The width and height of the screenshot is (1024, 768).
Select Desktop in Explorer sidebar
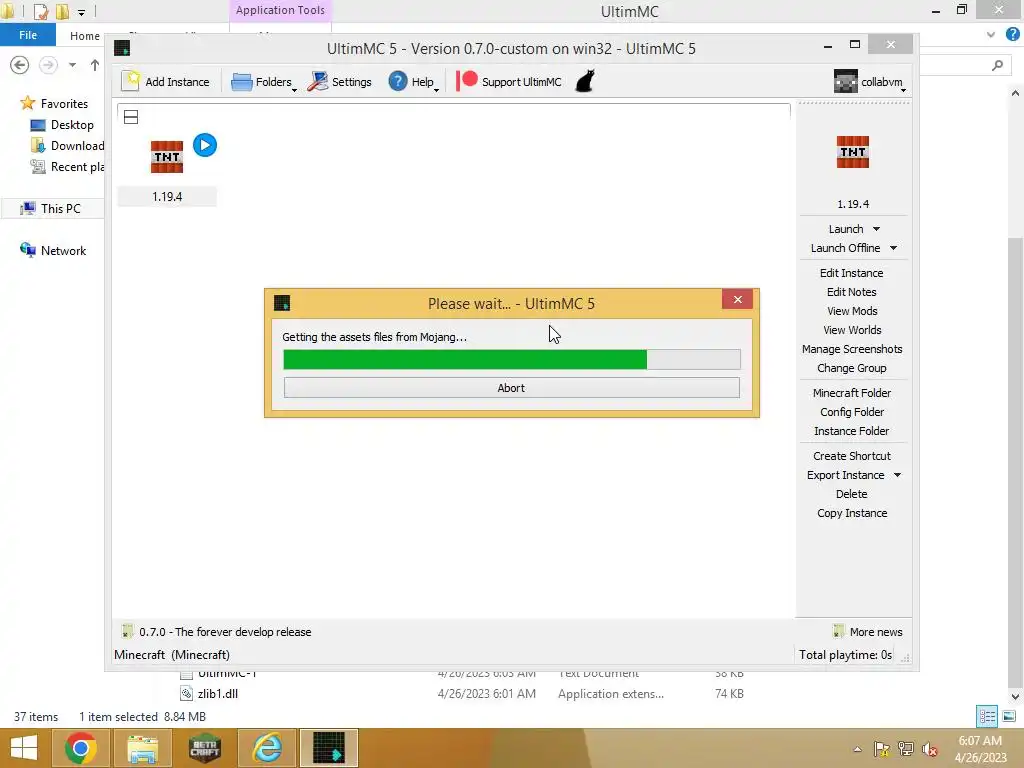coord(63,125)
